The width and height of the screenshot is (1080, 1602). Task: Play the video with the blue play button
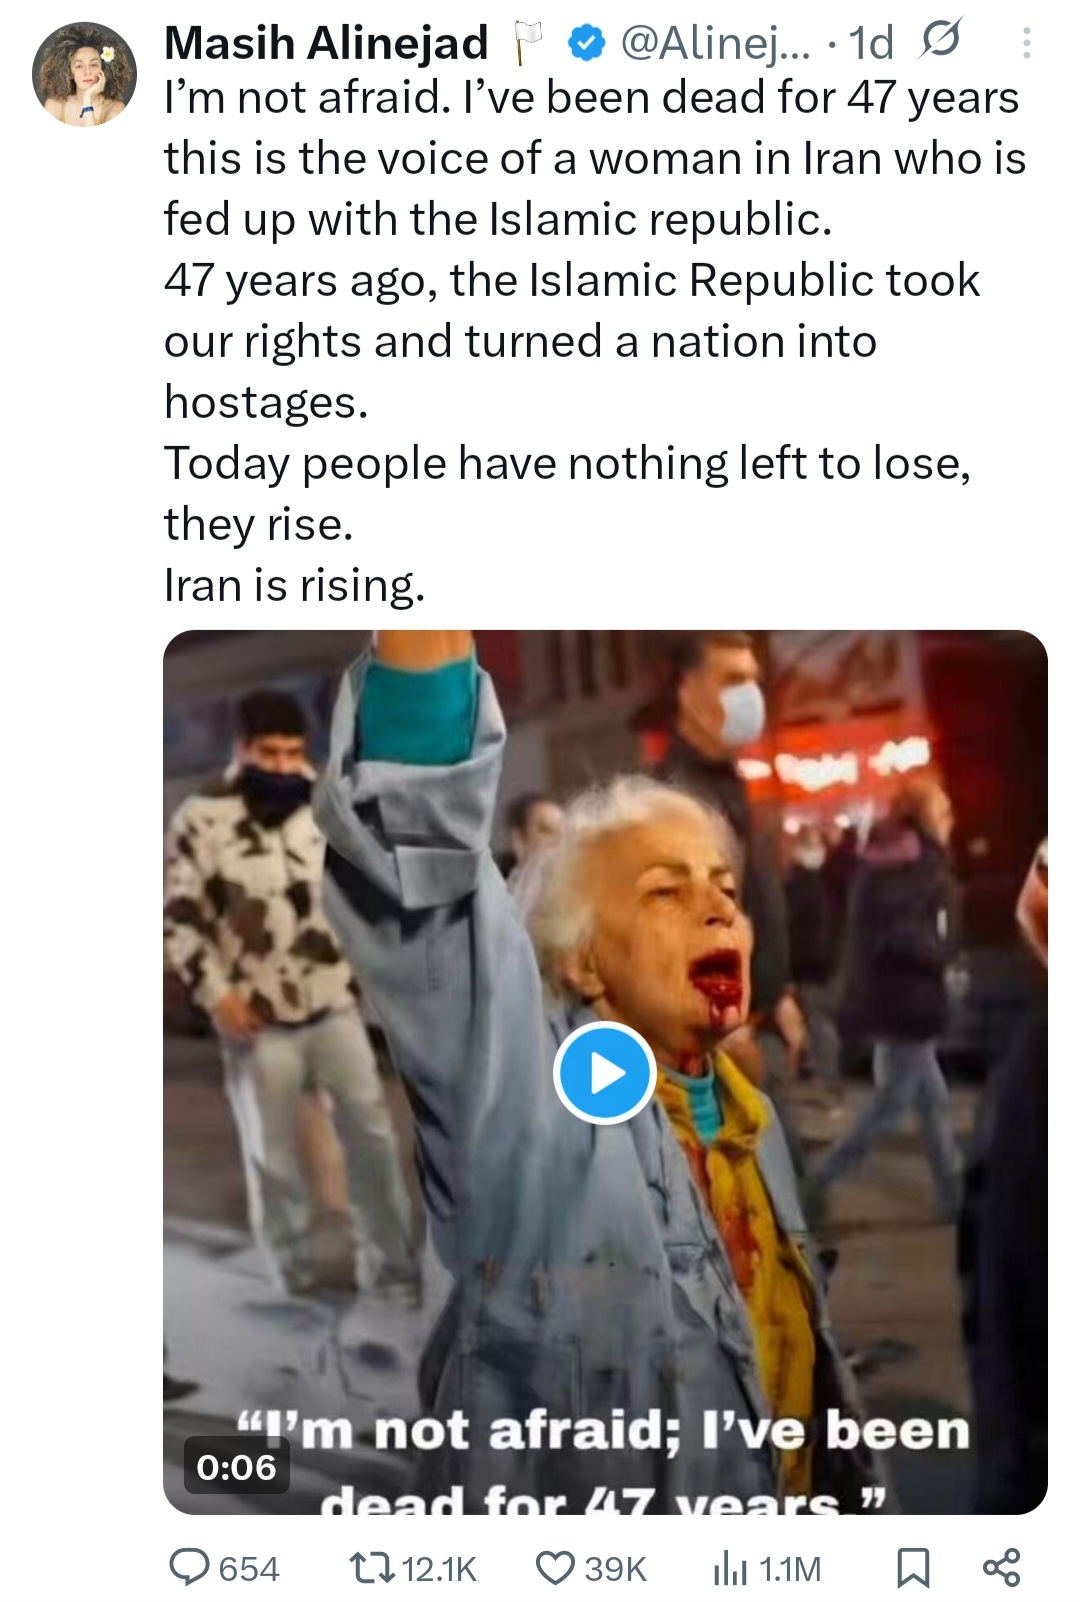604,1073
